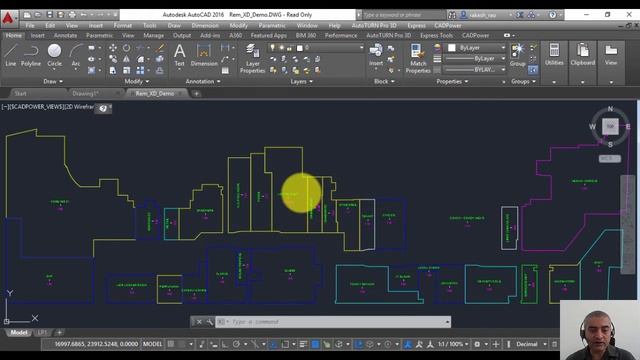Click the binoculars search icon
This screenshot has width=640, height=360.
click(x=452, y=15)
